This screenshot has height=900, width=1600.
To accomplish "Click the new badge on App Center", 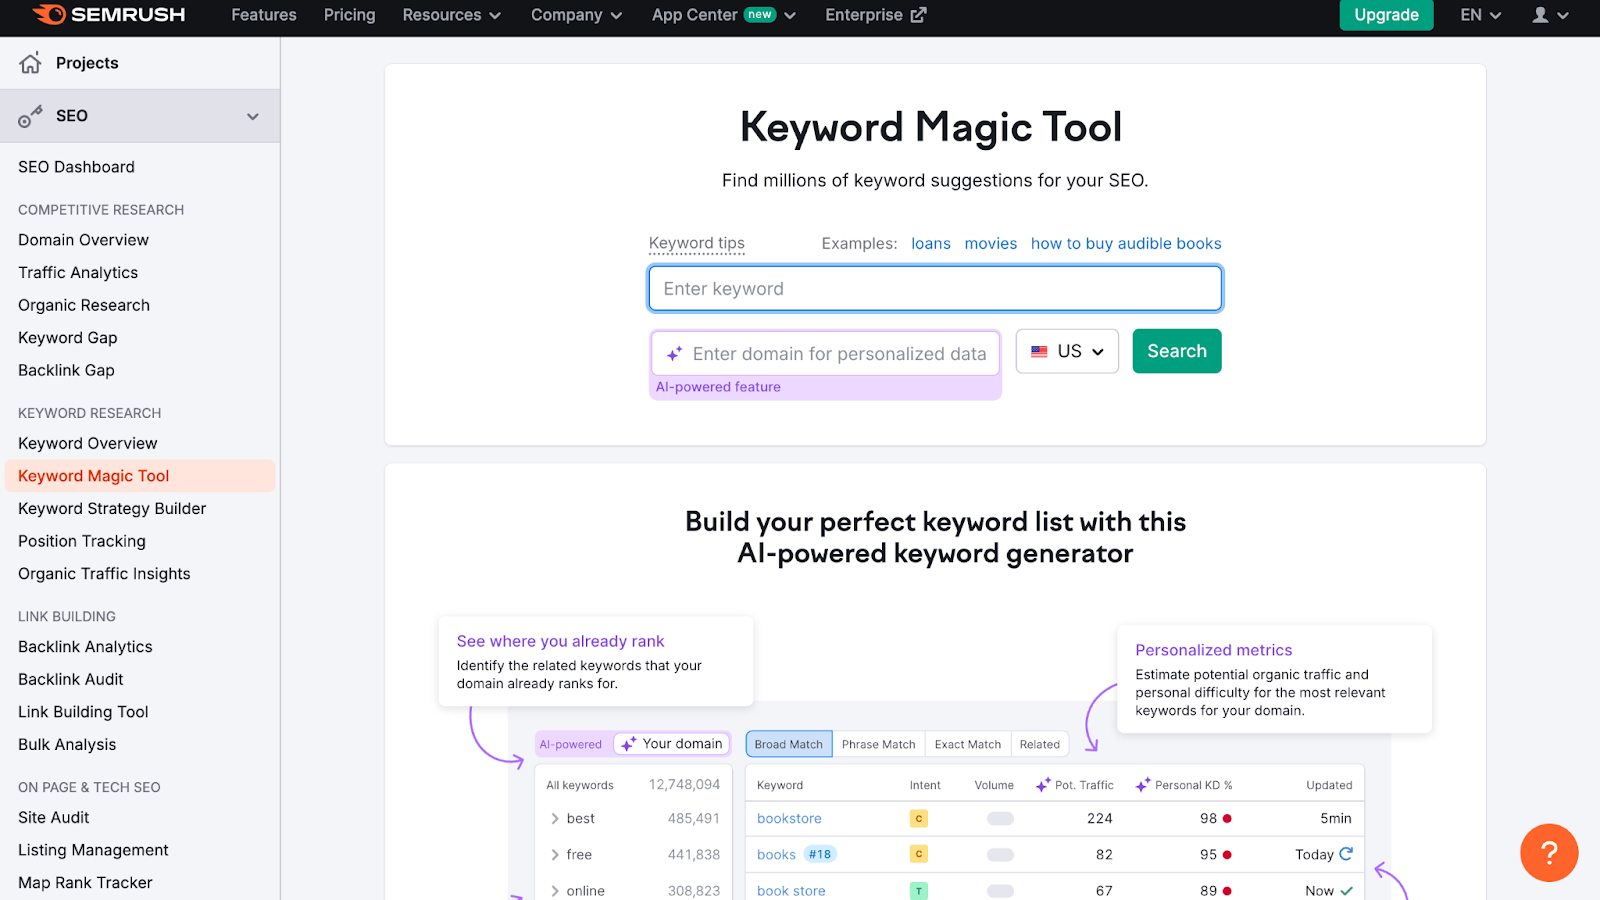I will [x=760, y=14].
